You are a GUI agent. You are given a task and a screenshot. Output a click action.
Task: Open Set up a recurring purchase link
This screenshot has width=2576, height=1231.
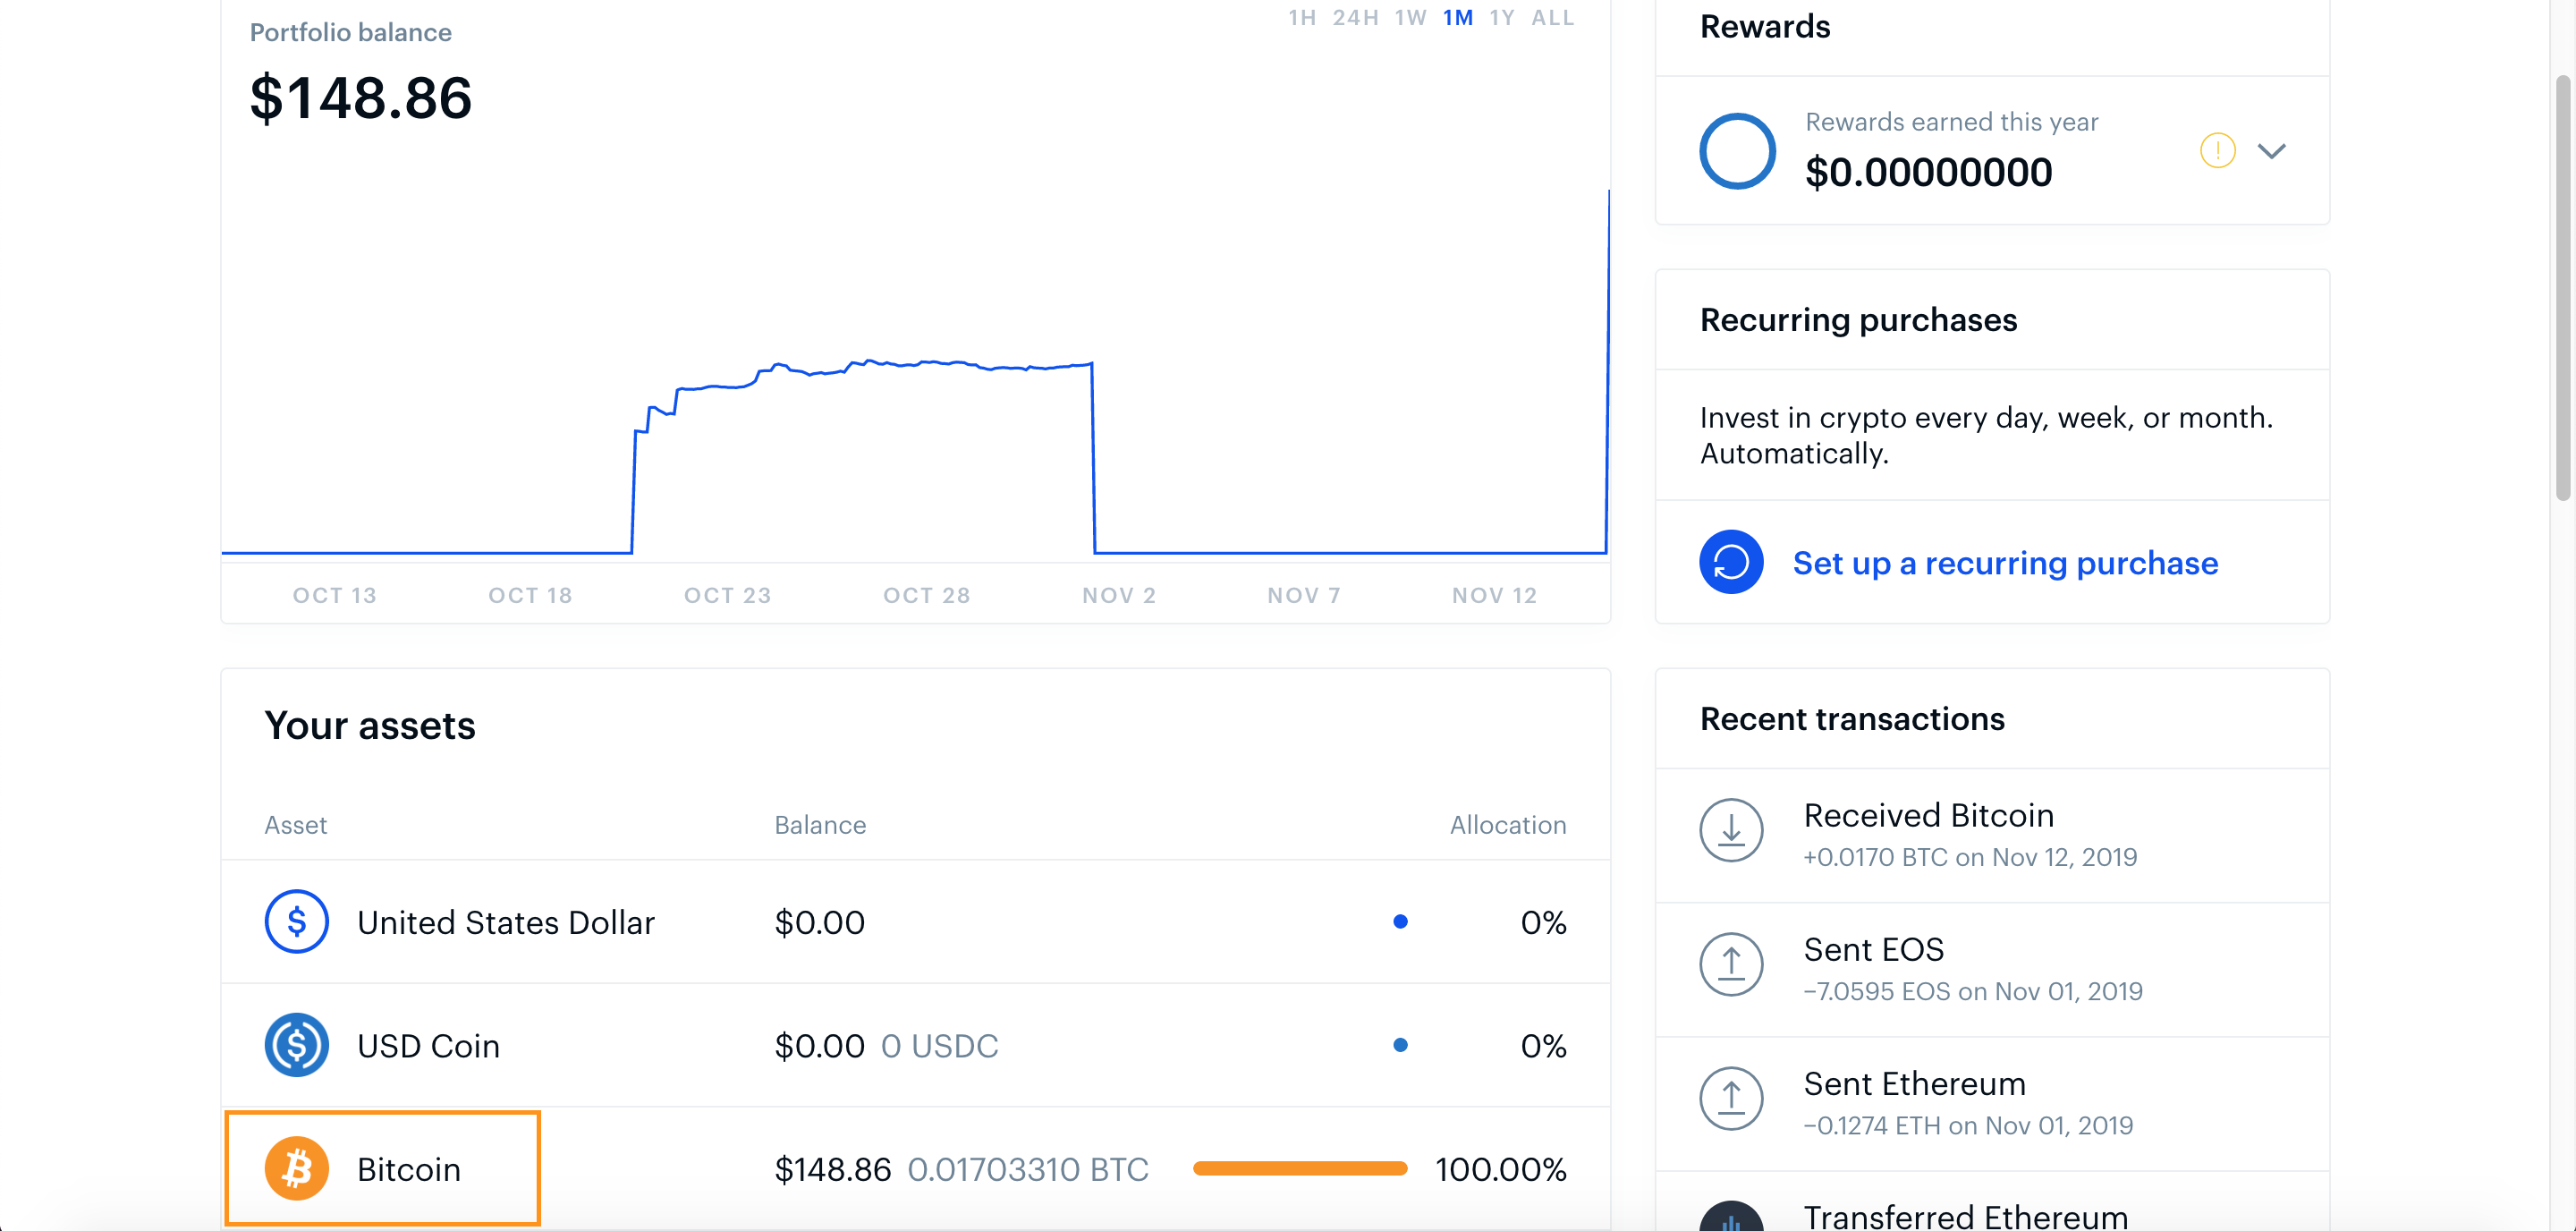coord(2005,563)
